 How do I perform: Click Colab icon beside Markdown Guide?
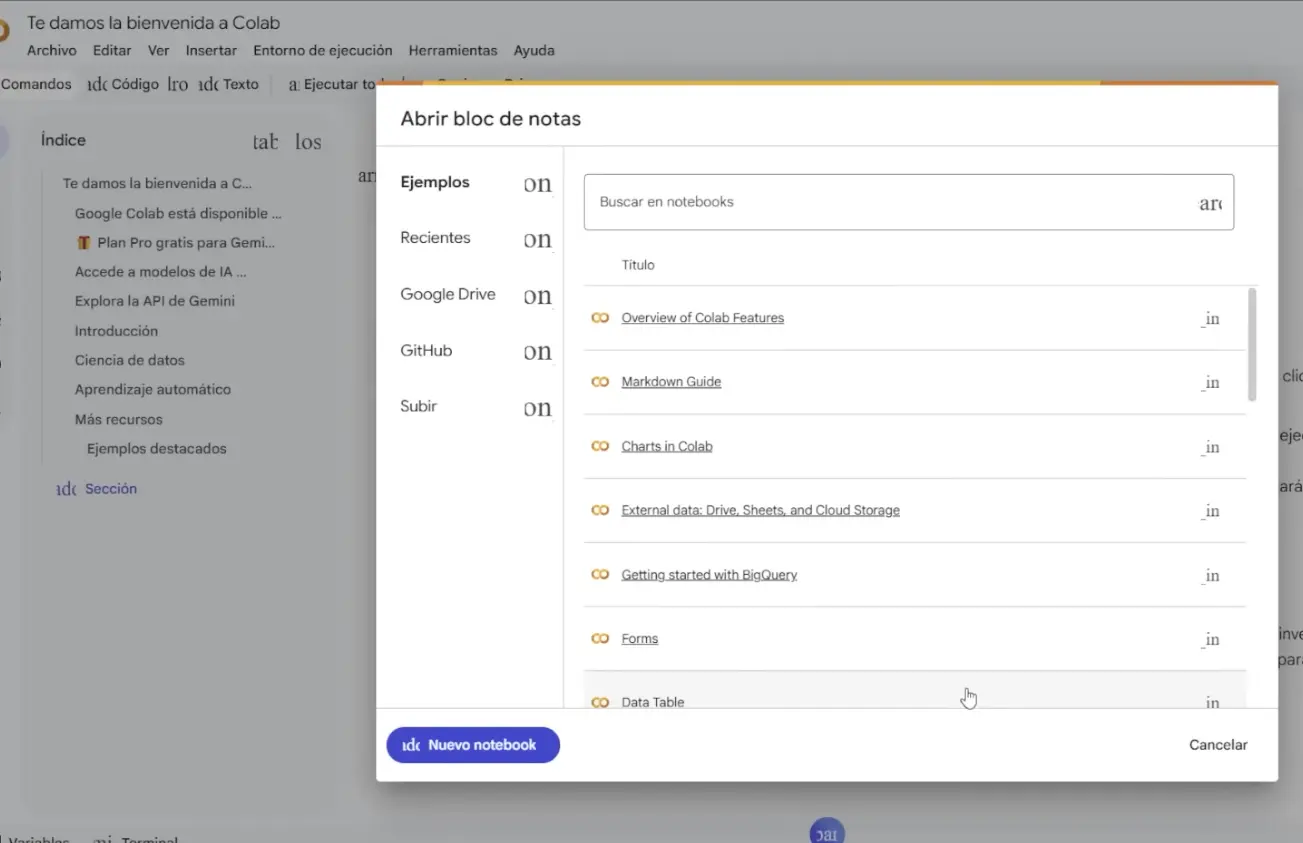(600, 382)
